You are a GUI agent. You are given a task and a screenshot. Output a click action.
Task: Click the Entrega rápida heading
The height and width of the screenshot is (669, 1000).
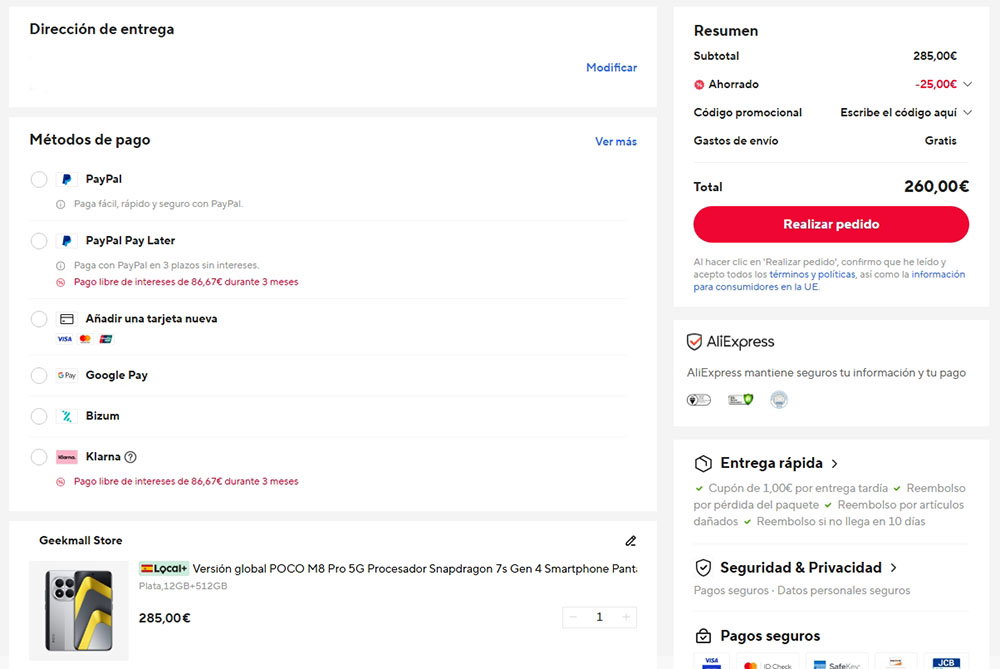pyautogui.click(x=771, y=463)
